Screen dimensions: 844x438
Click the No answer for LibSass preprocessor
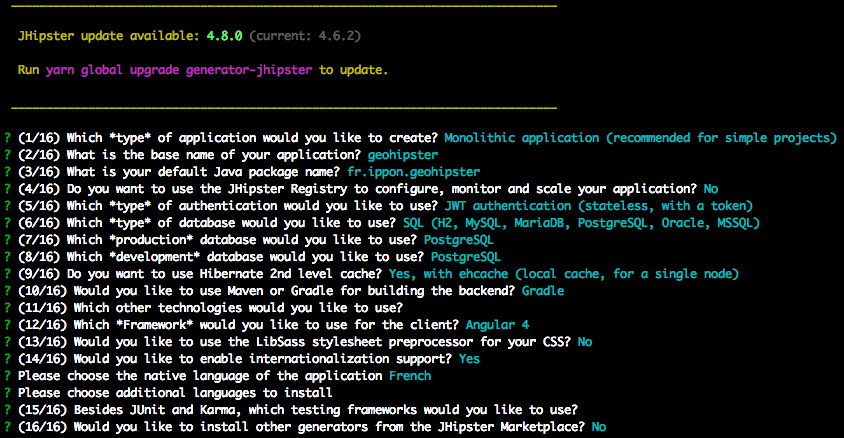(x=585, y=342)
